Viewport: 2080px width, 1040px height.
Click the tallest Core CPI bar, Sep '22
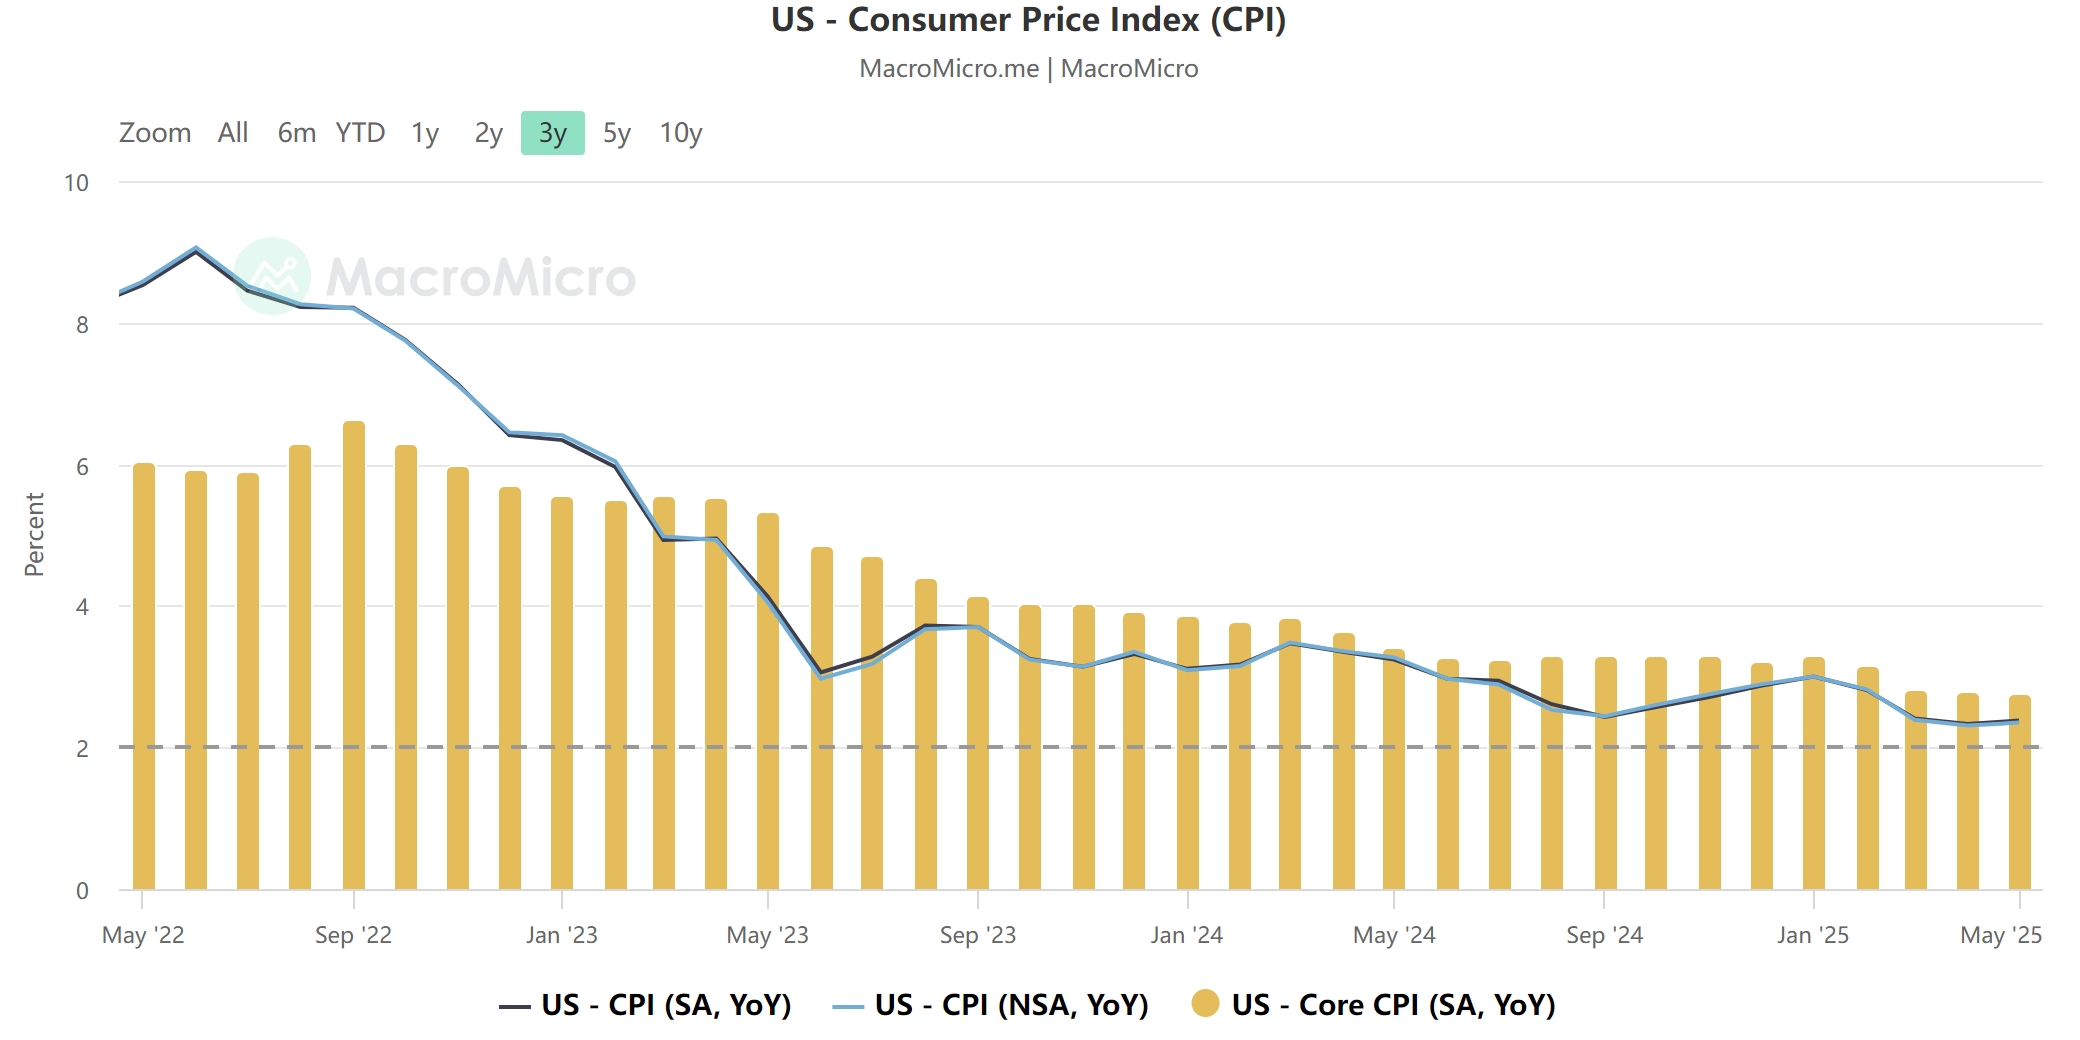click(354, 655)
